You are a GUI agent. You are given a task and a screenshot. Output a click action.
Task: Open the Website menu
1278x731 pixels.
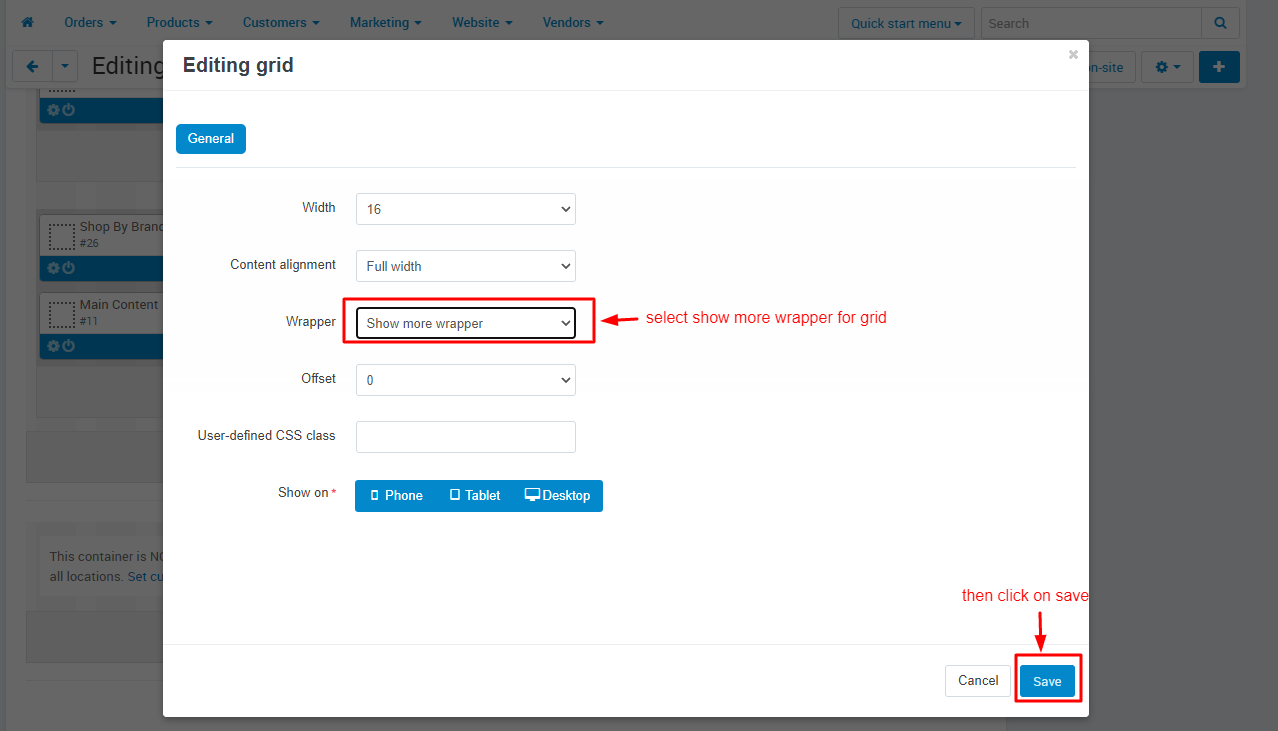pos(482,22)
